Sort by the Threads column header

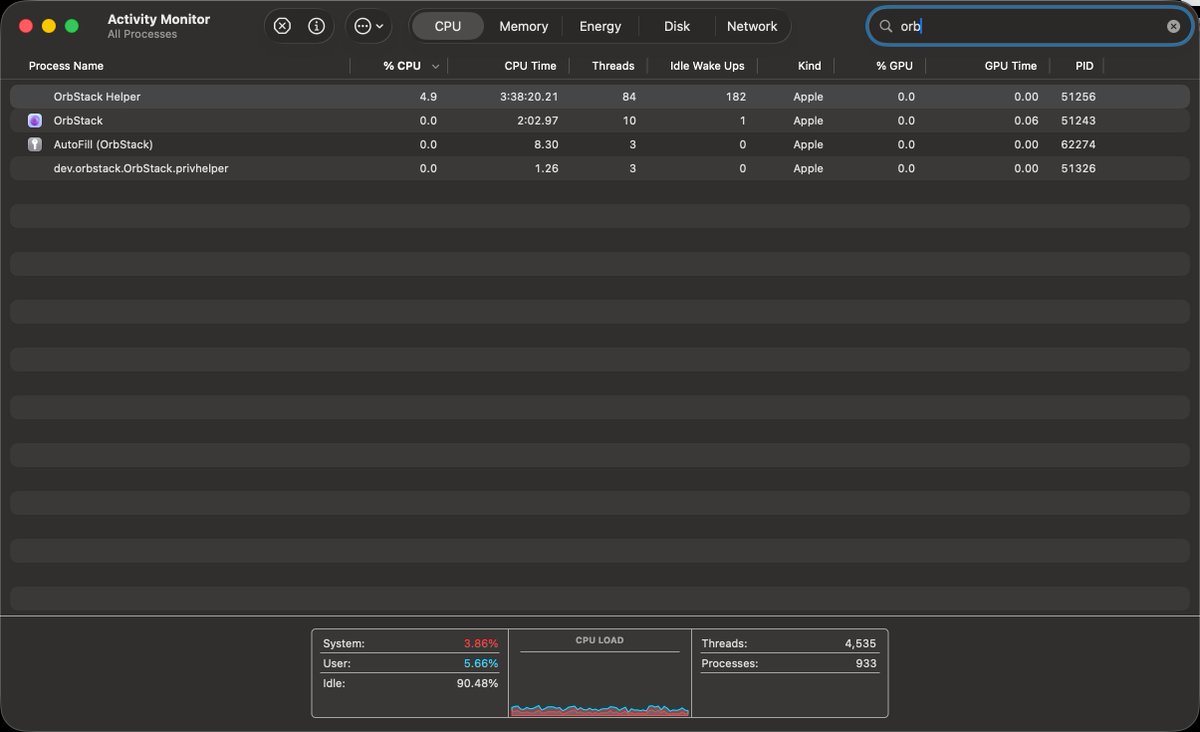(613, 66)
